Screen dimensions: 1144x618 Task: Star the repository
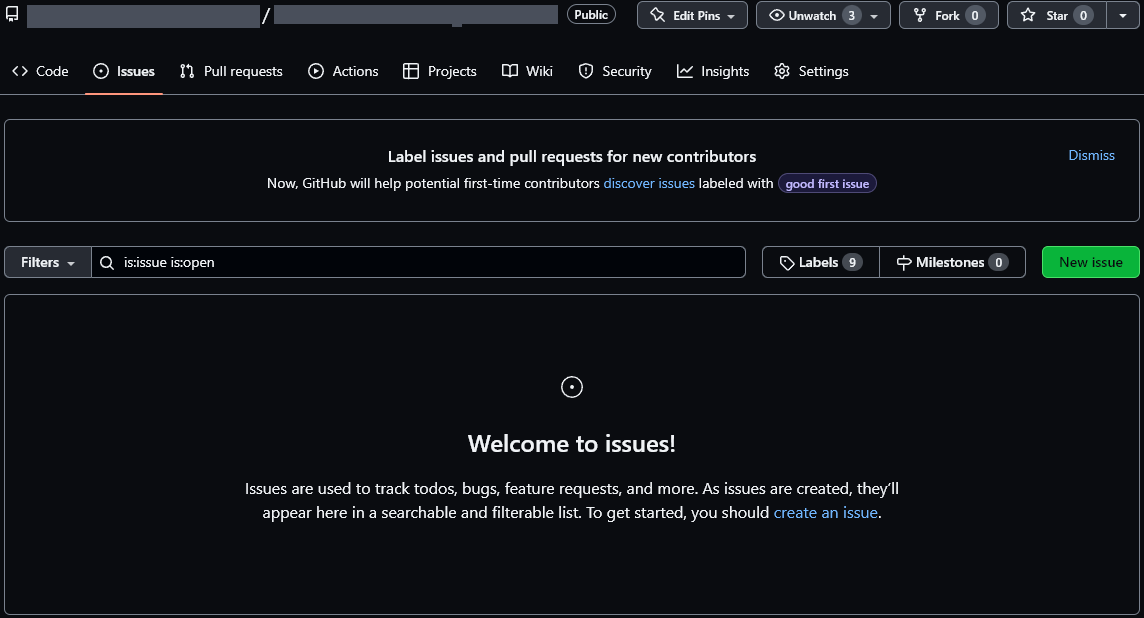pos(1057,15)
